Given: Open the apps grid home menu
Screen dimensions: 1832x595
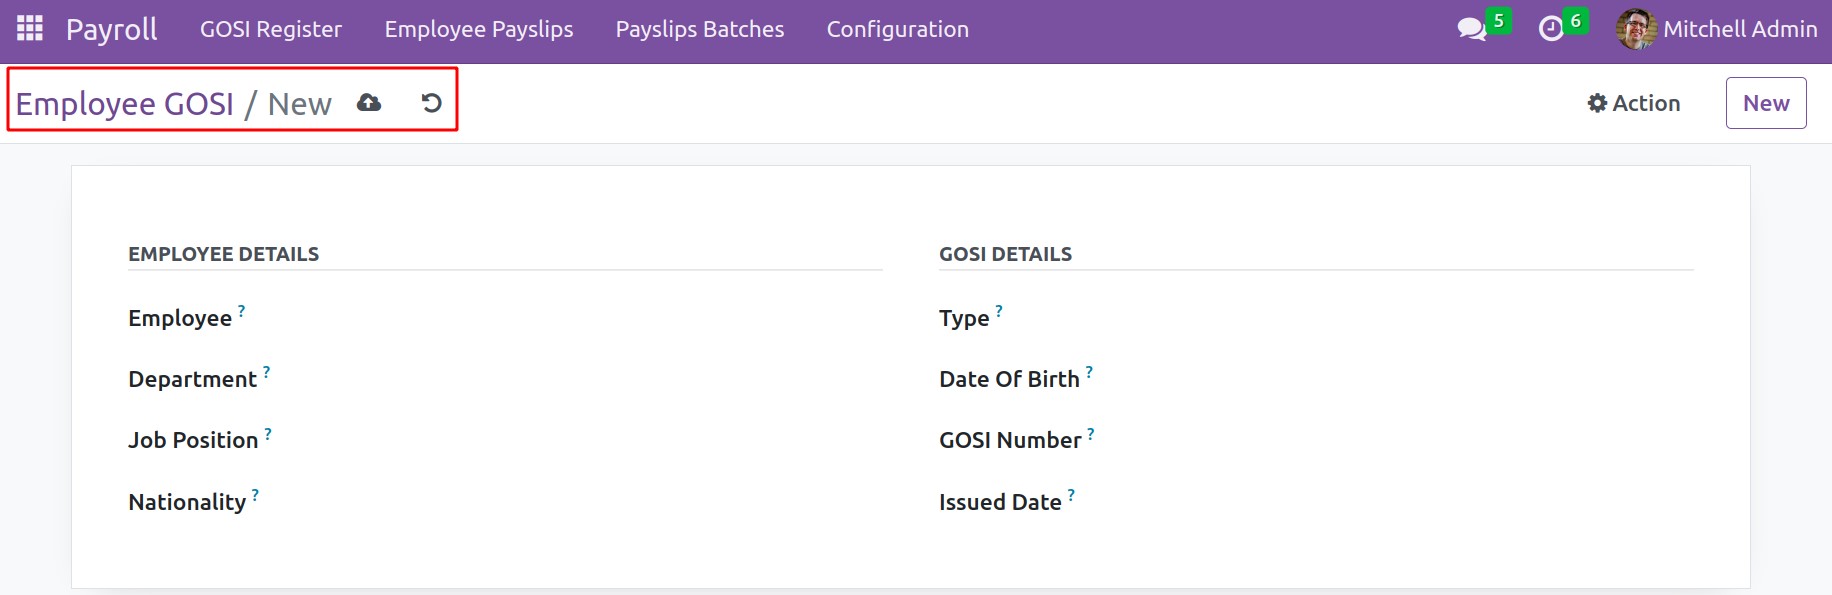Looking at the screenshot, I should coord(30,29).
